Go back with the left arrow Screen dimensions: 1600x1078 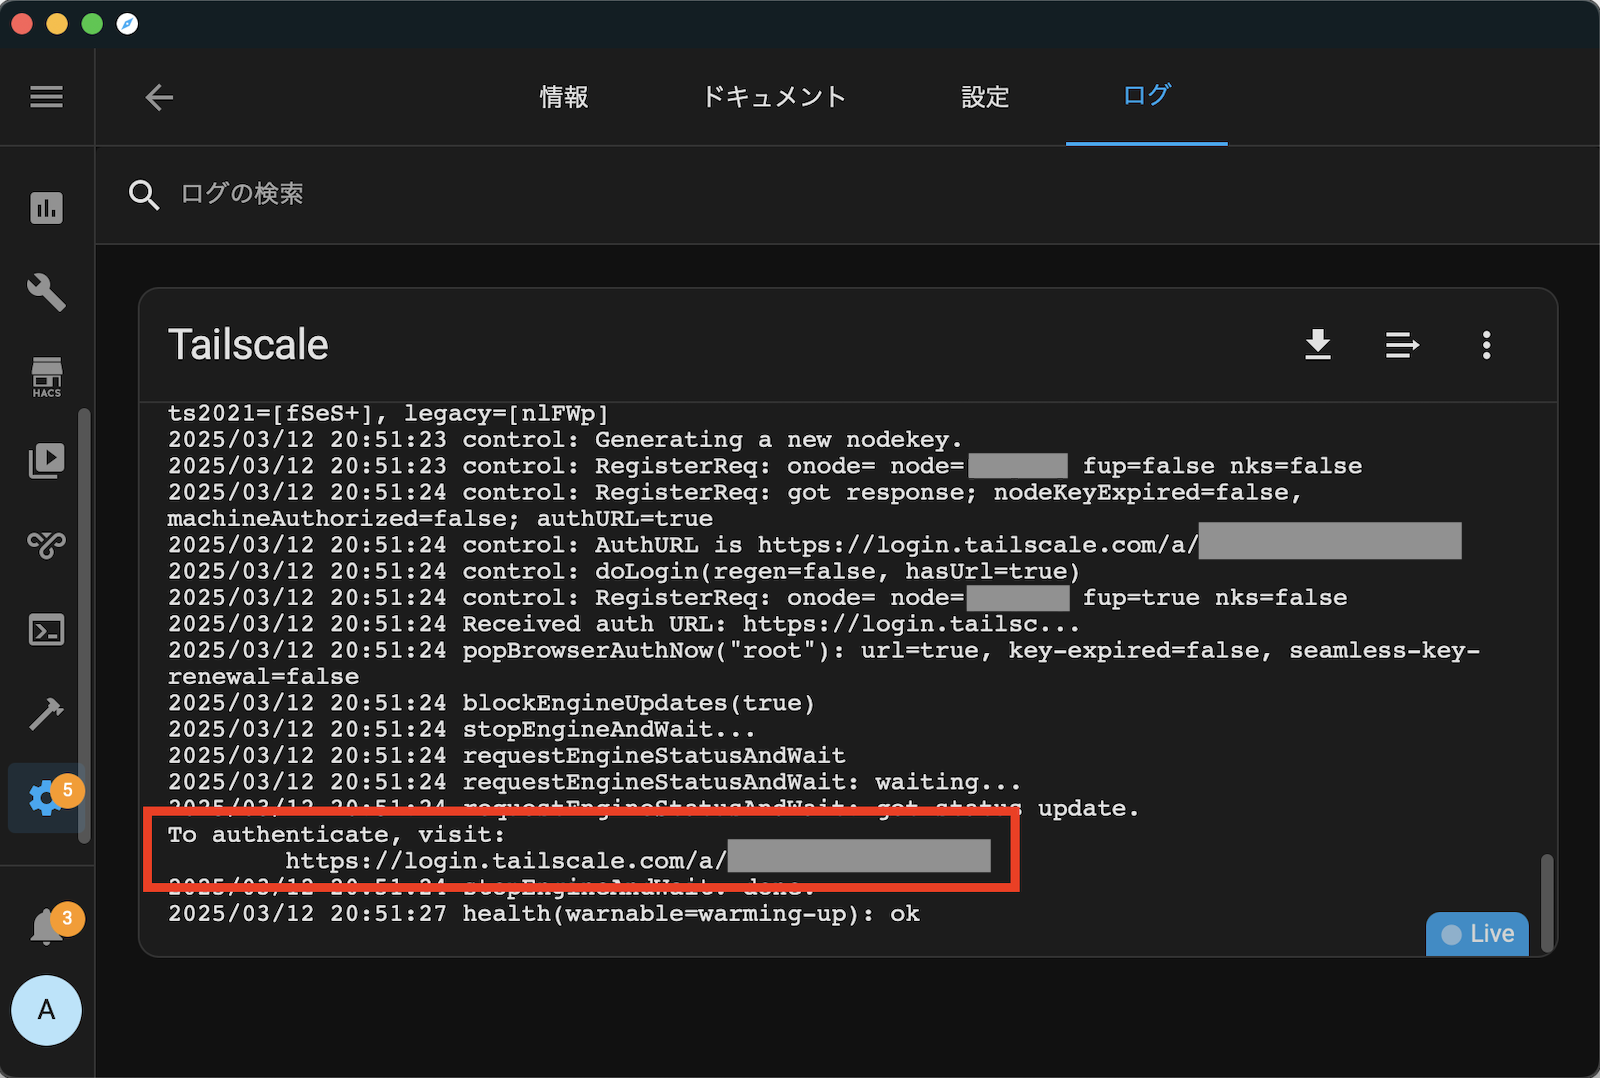pos(159,97)
